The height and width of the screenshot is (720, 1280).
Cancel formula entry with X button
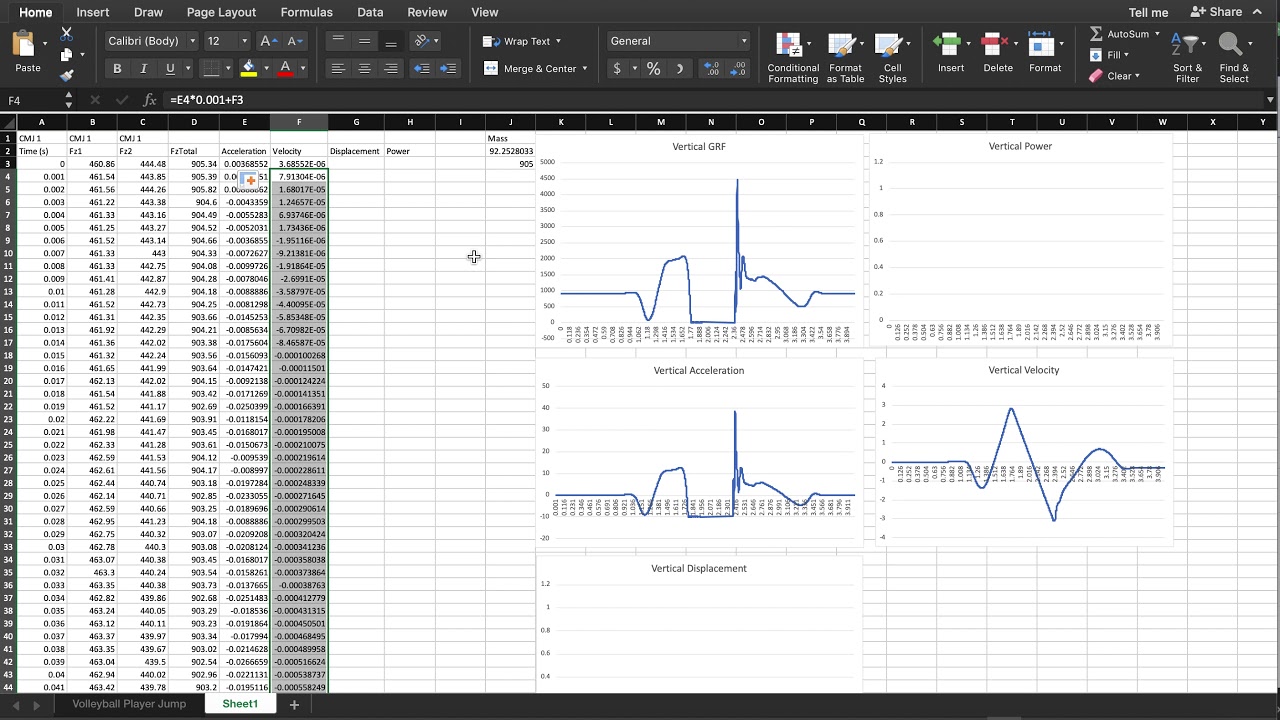pos(95,100)
